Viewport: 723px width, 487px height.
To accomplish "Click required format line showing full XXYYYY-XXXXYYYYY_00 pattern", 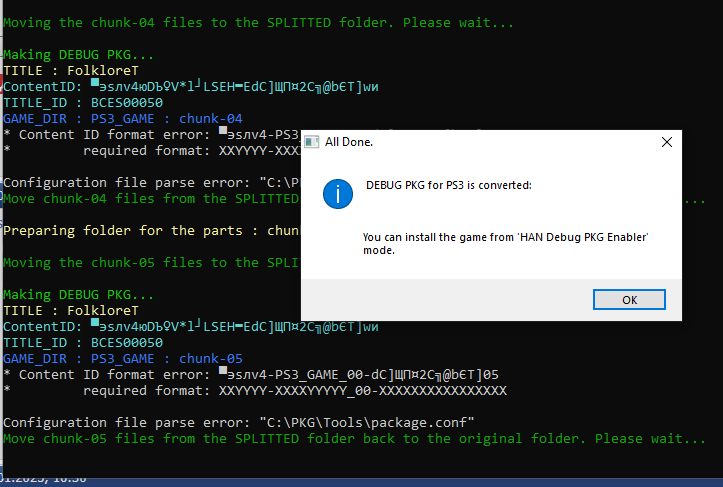I will [255, 391].
